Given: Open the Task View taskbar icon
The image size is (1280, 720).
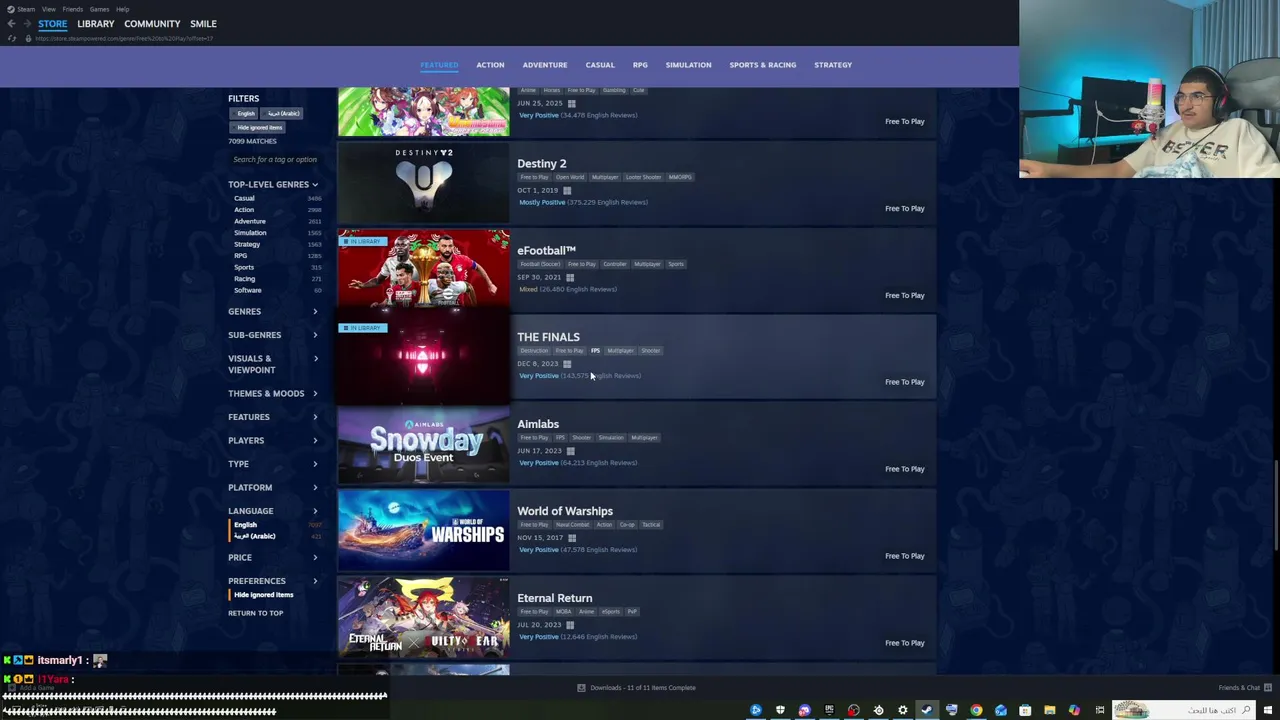Looking at the screenshot, I should pyautogui.click(x=1099, y=710).
